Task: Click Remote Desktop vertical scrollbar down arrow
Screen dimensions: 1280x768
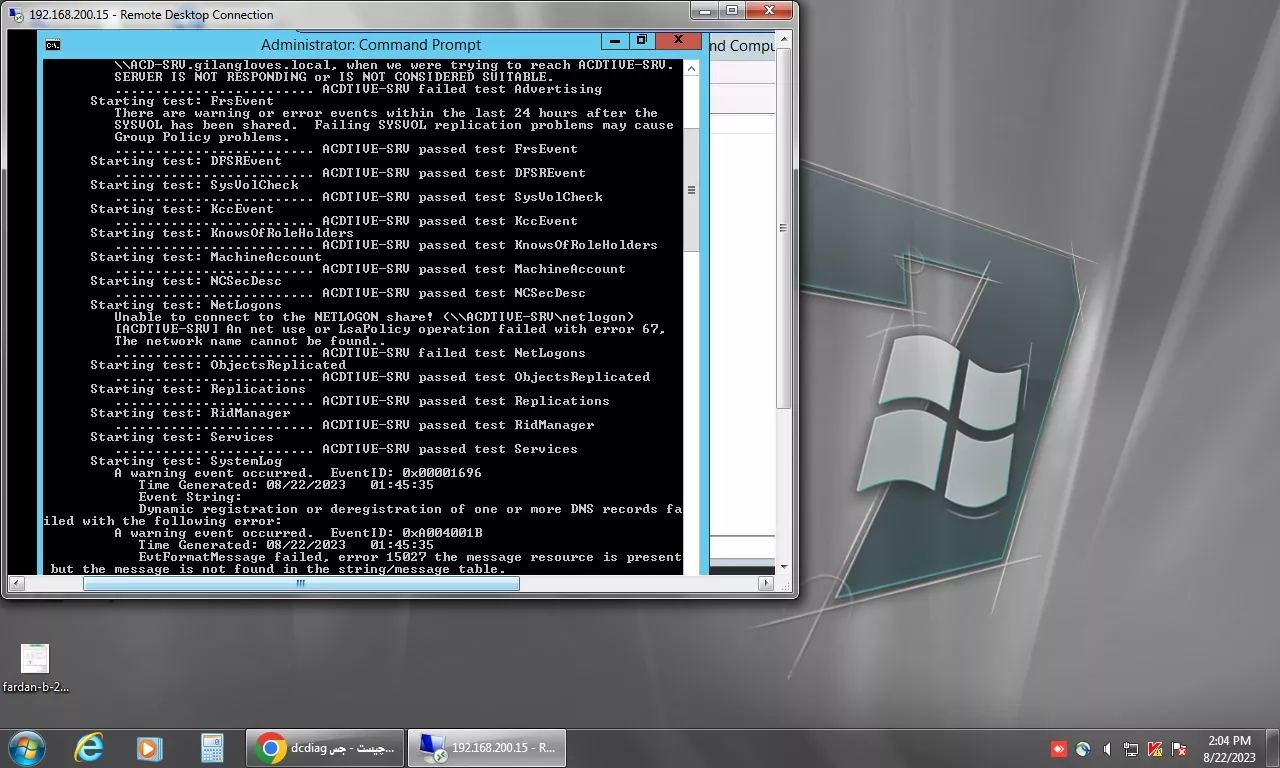Action: point(784,567)
